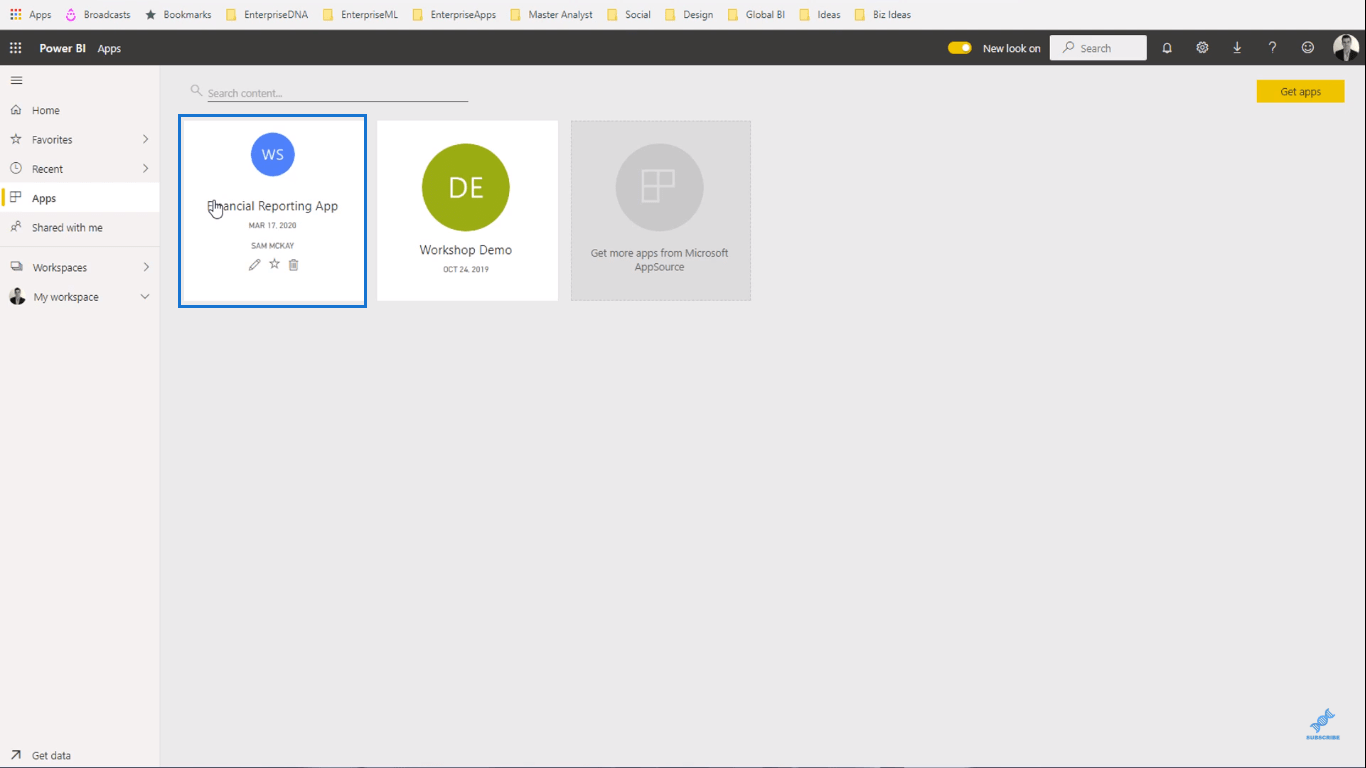Expand the Recent chevron

pyautogui.click(x=145, y=168)
